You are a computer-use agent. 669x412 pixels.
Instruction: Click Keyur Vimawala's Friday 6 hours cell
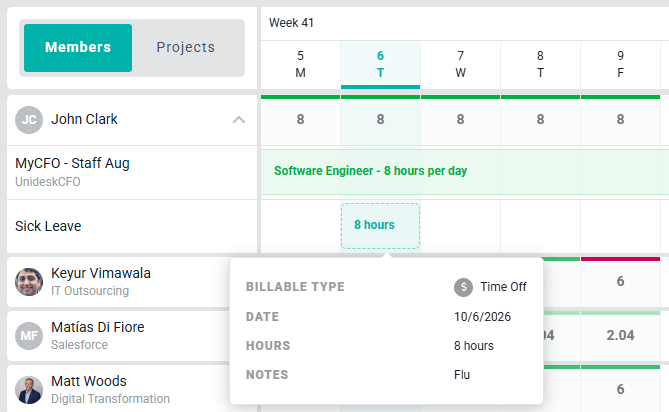[620, 281]
